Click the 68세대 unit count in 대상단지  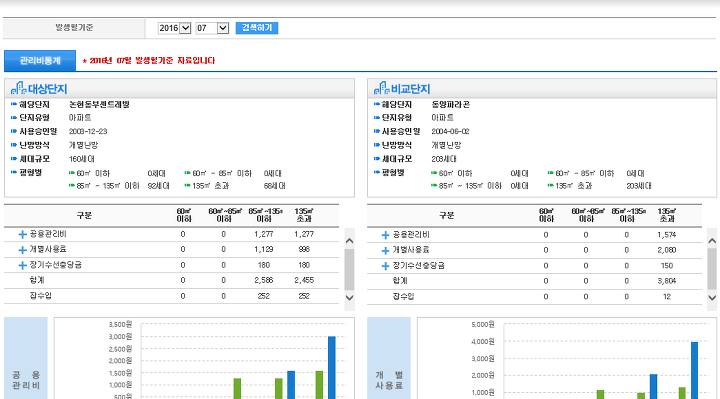[x=275, y=186]
